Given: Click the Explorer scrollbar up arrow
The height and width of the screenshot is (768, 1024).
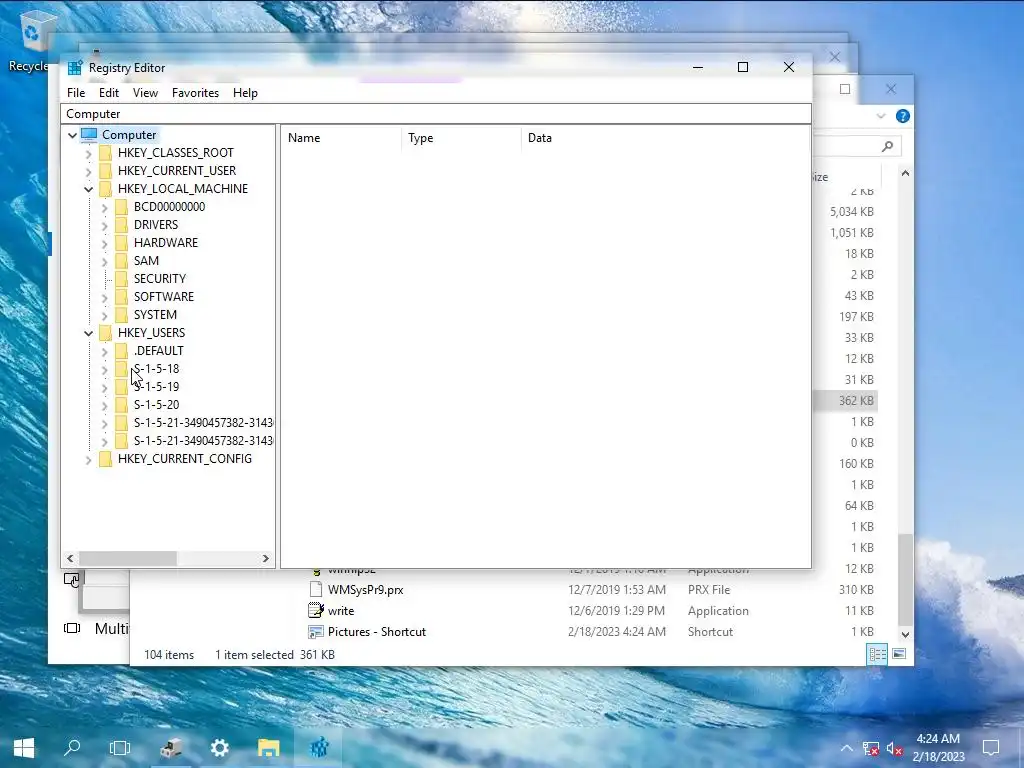Looking at the screenshot, I should pyautogui.click(x=905, y=173).
